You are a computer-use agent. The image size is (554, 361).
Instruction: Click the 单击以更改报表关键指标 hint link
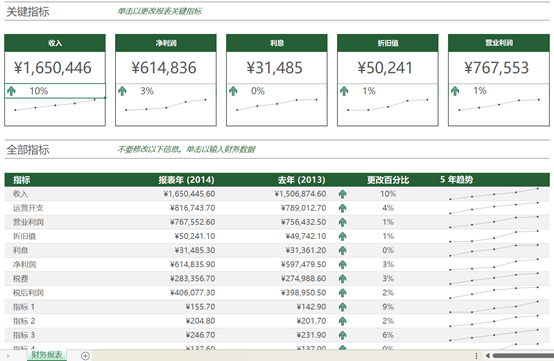pos(159,11)
